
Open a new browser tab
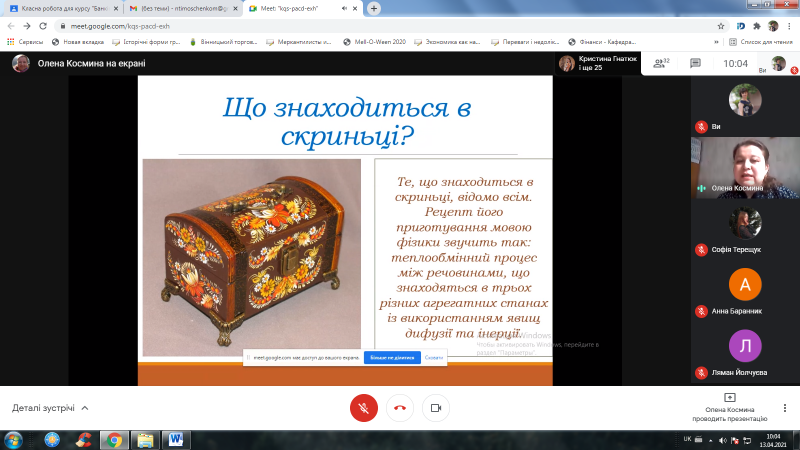374,9
